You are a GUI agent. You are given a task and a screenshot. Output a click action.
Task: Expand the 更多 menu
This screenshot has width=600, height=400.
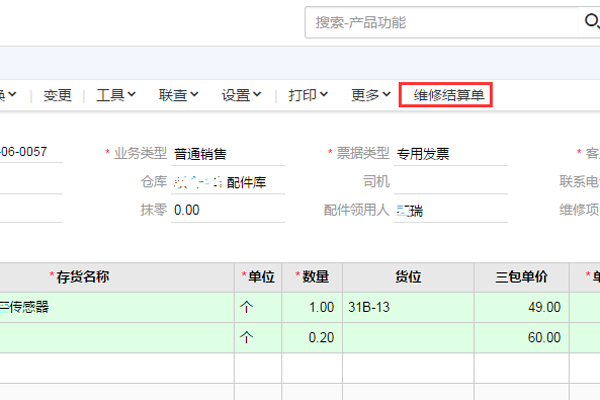click(x=371, y=95)
